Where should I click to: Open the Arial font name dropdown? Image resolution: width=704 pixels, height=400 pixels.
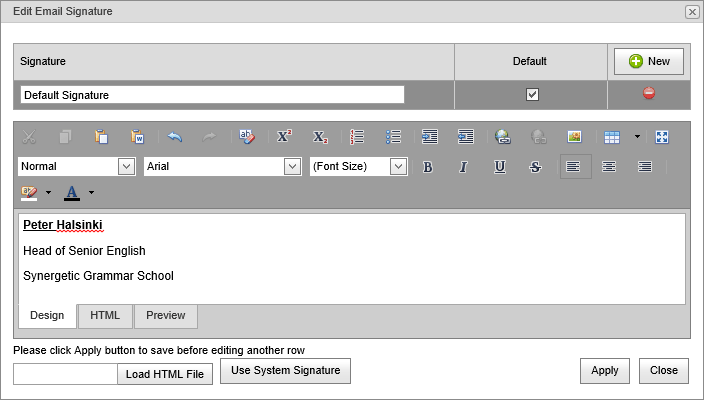point(293,167)
